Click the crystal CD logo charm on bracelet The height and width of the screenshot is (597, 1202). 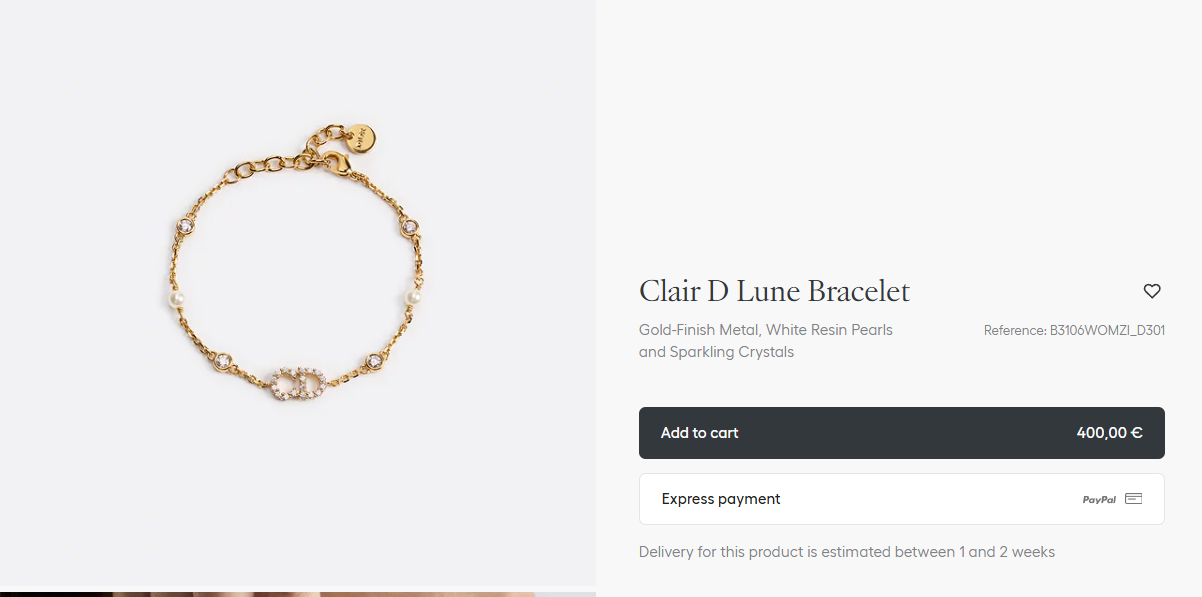click(298, 383)
